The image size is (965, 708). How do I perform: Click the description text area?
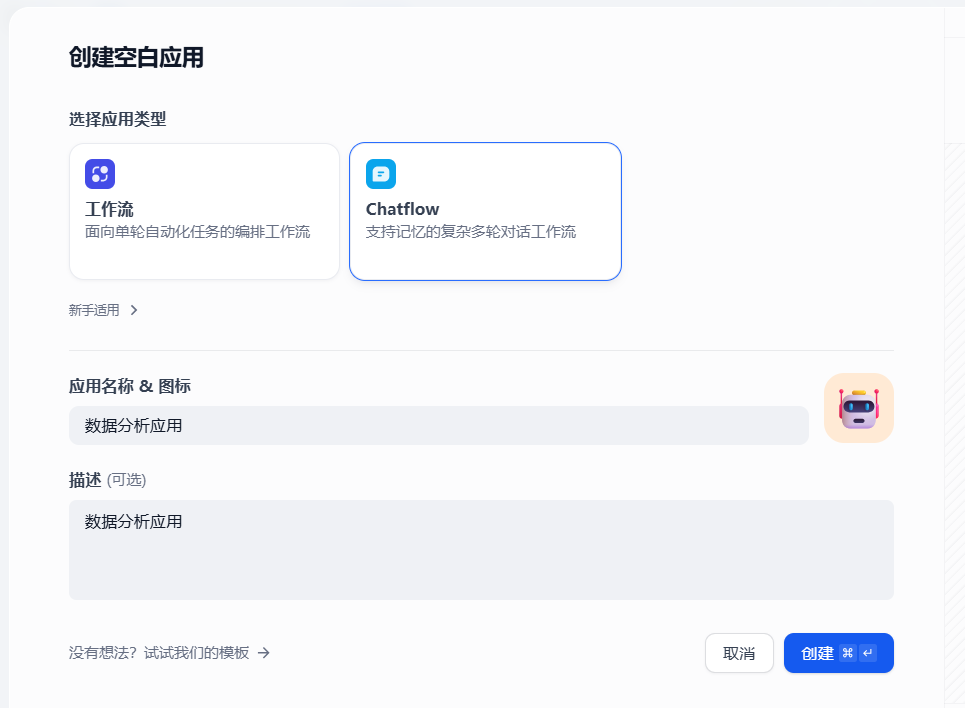[x=481, y=550]
